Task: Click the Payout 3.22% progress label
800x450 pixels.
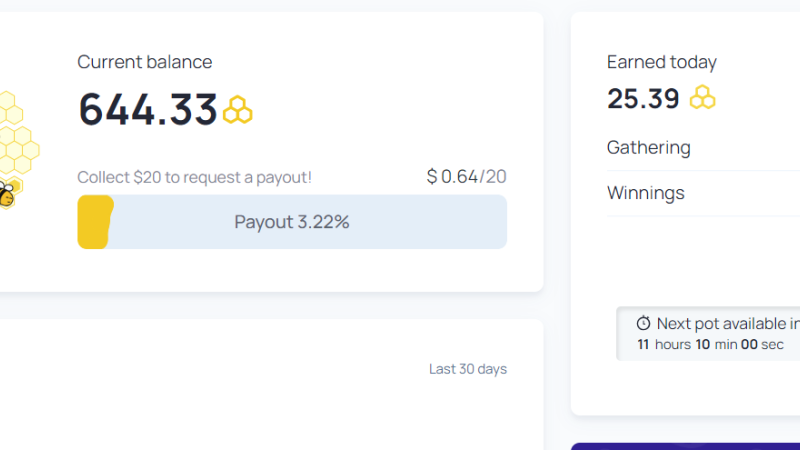Action: [292, 222]
